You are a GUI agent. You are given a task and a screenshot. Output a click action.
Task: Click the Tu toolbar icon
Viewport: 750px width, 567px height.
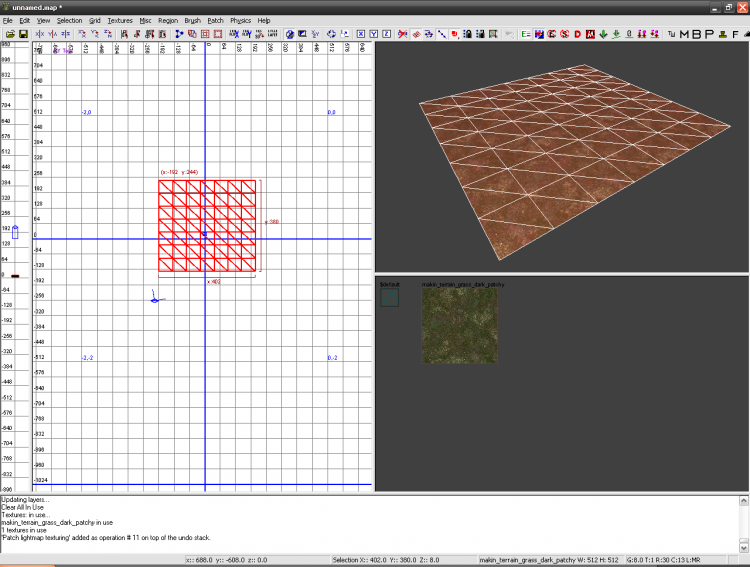pyautogui.click(x=671, y=34)
